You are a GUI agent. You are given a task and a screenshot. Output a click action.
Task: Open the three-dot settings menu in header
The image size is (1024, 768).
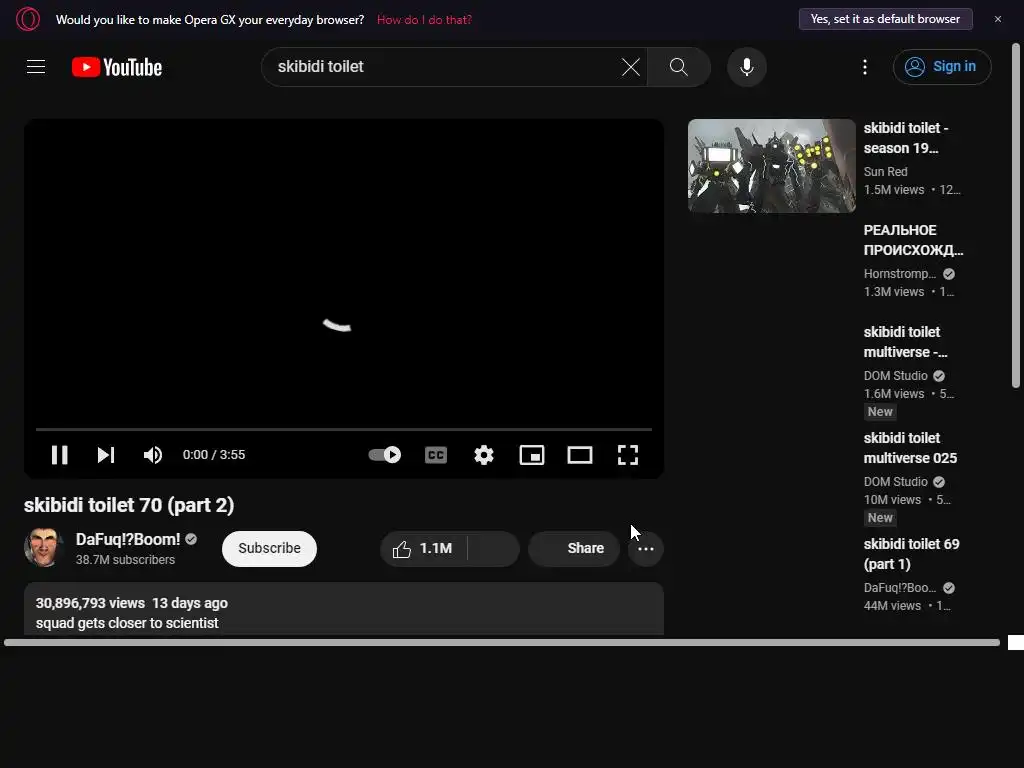tap(865, 67)
